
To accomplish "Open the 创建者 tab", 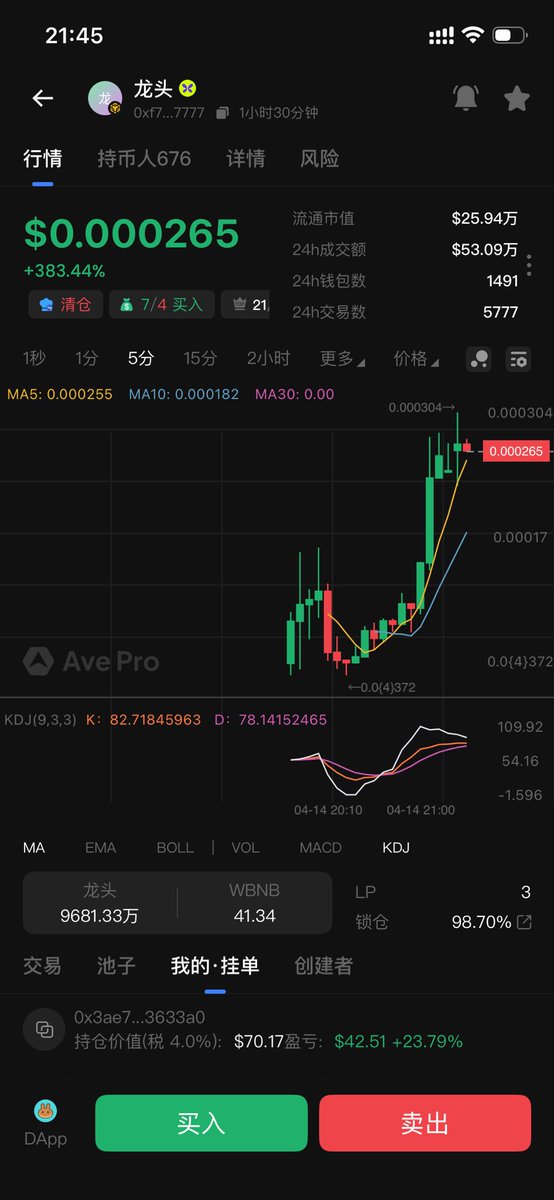I will 323,966.
